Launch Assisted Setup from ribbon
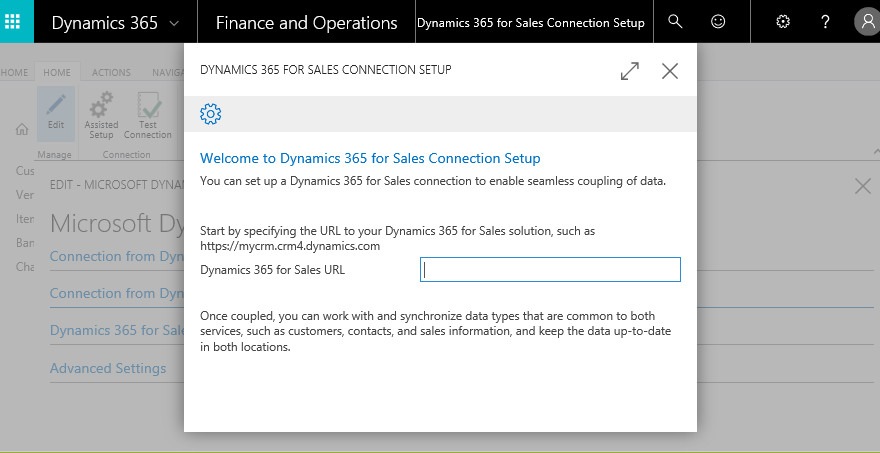880x453 pixels. click(x=102, y=115)
